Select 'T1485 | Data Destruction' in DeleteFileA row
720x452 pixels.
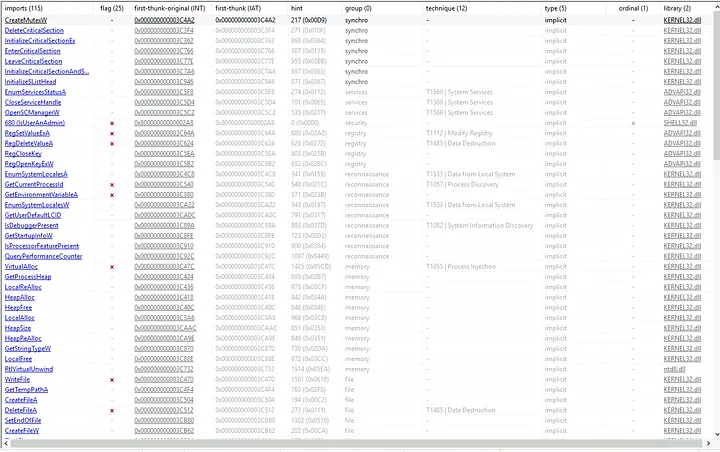[461, 410]
